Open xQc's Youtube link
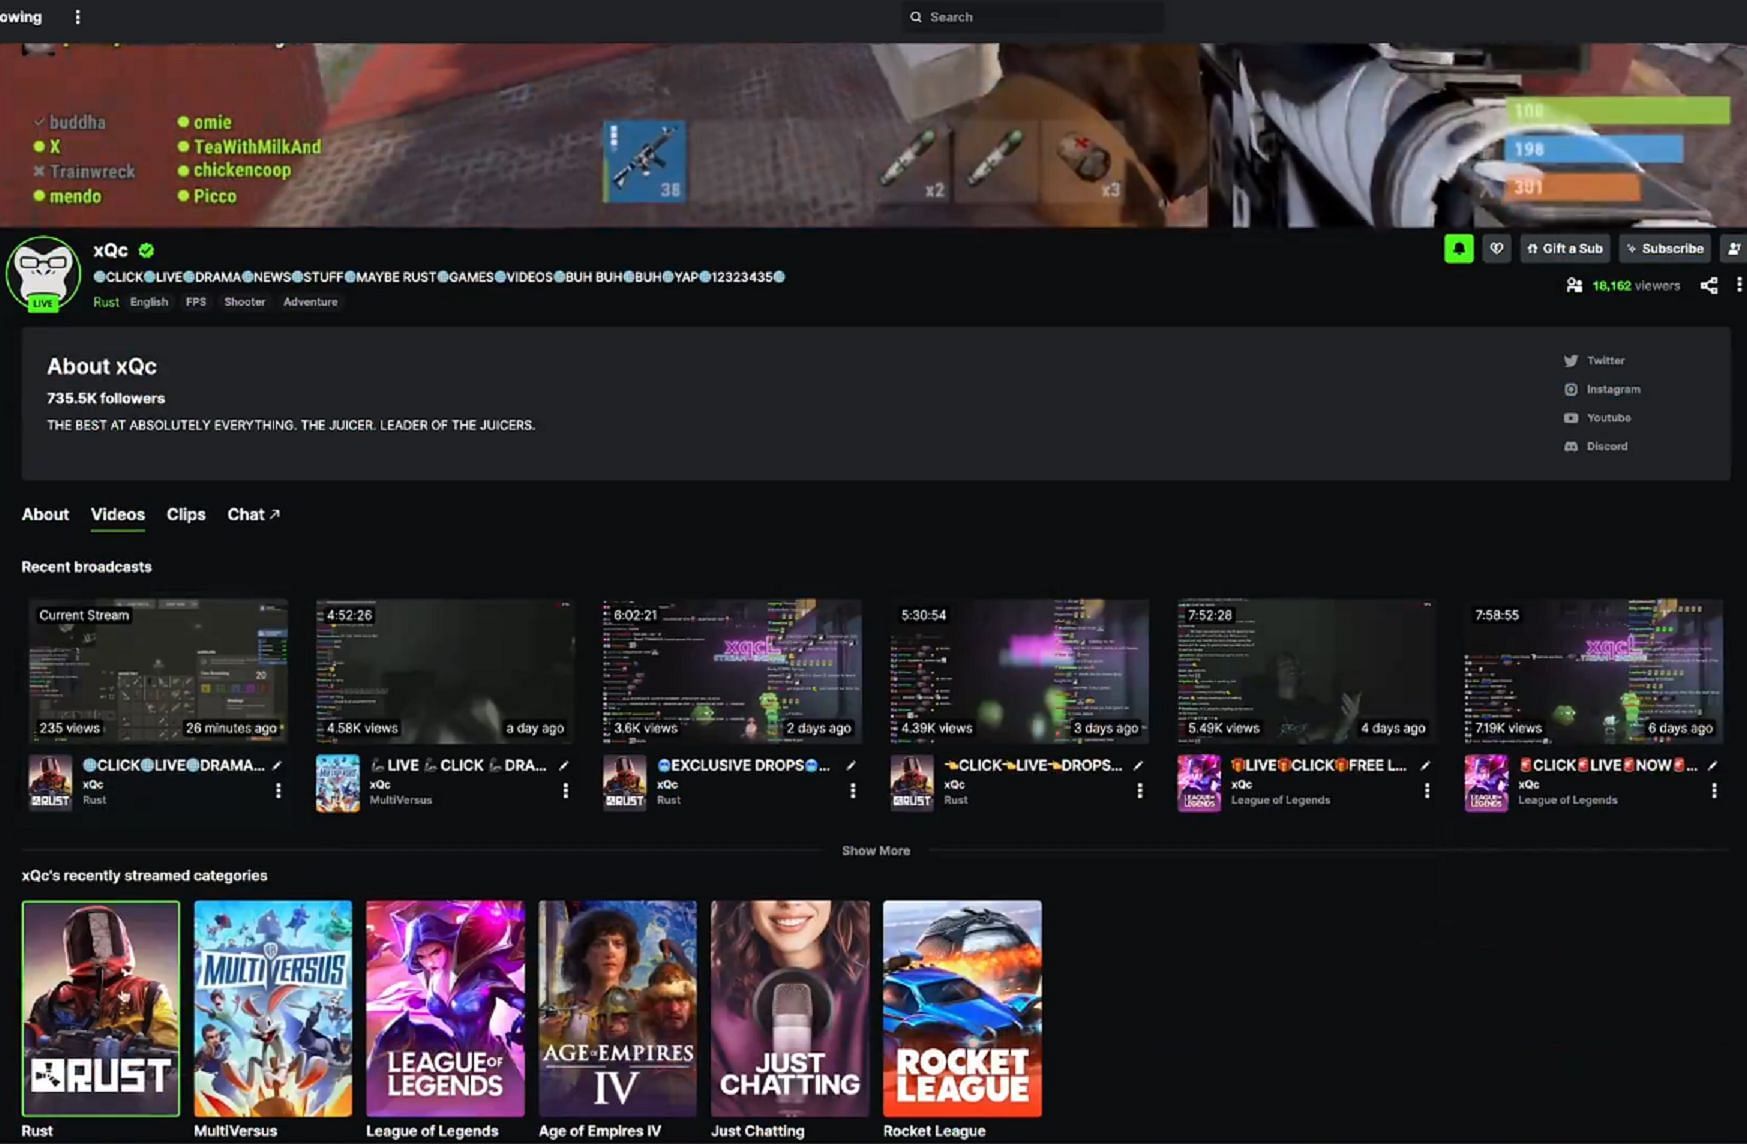This screenshot has height=1144, width=1747. coord(1607,418)
